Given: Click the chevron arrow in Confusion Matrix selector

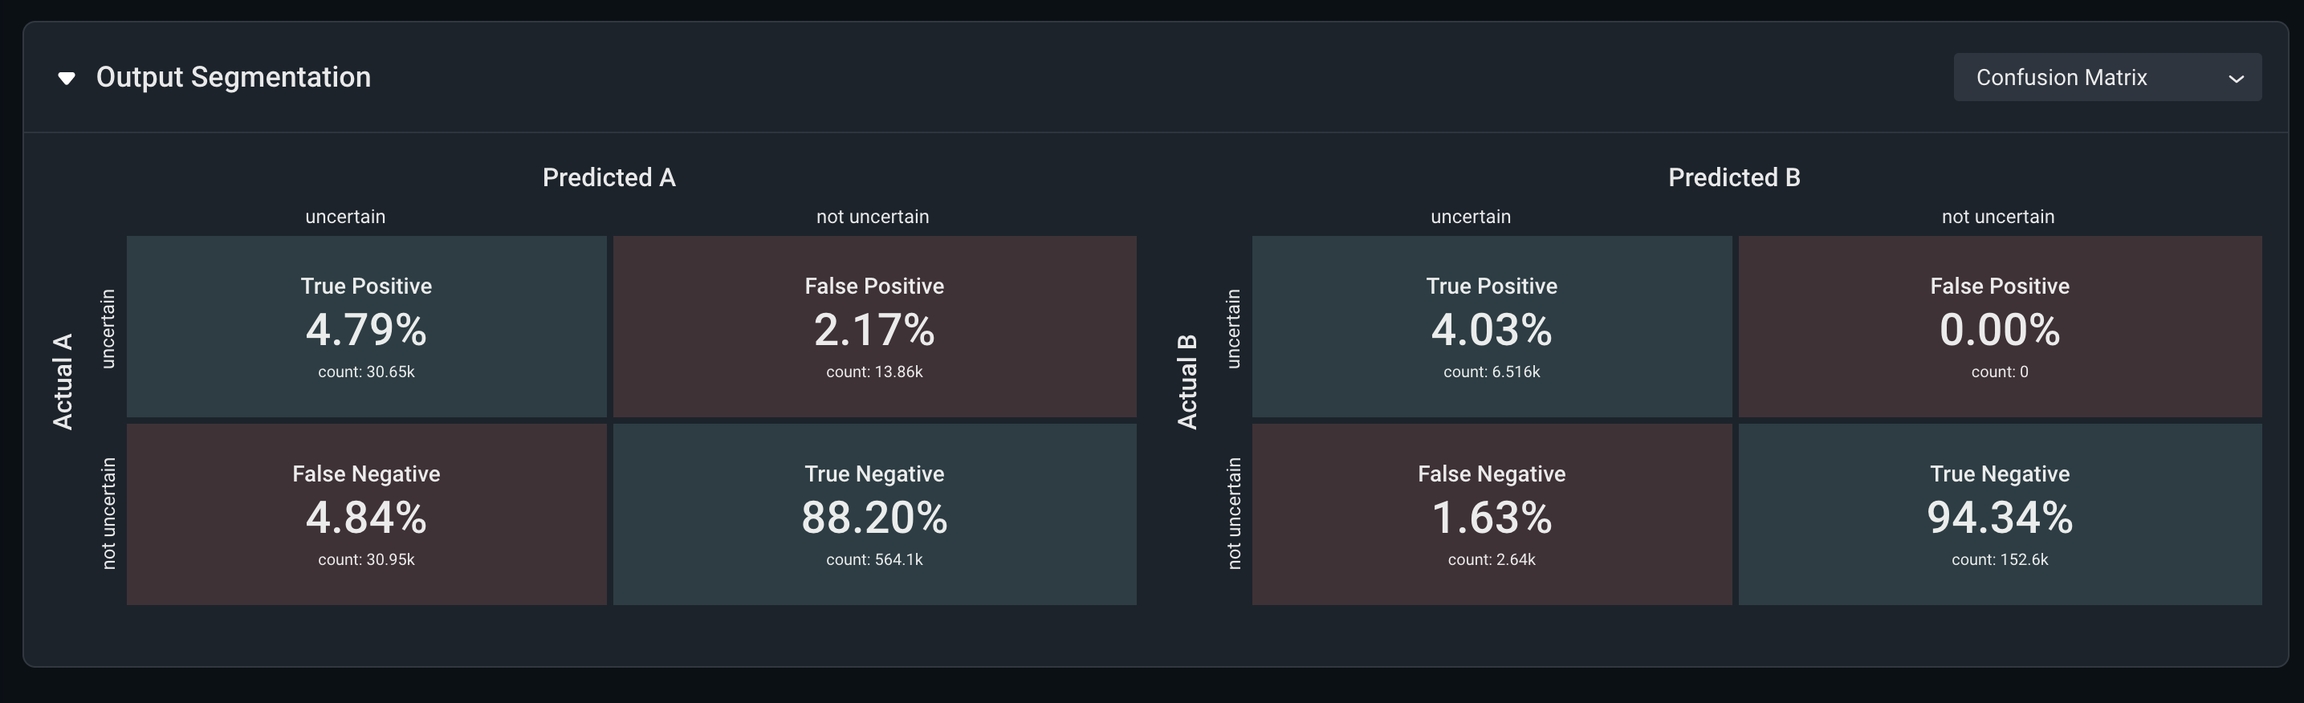Looking at the screenshot, I should click(x=2236, y=79).
